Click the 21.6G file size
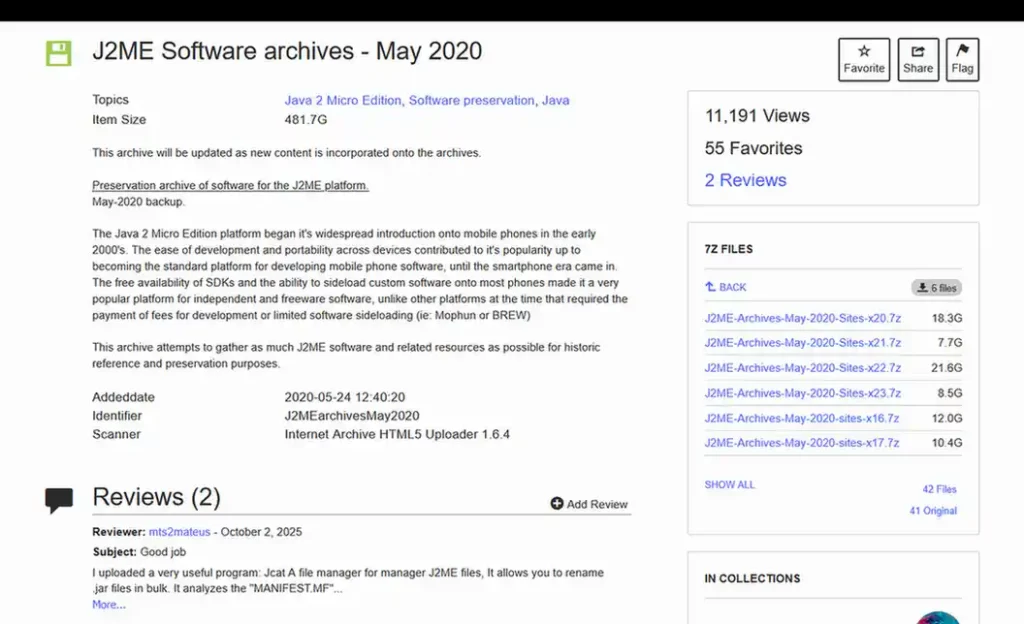The height and width of the screenshot is (624, 1024). click(946, 368)
